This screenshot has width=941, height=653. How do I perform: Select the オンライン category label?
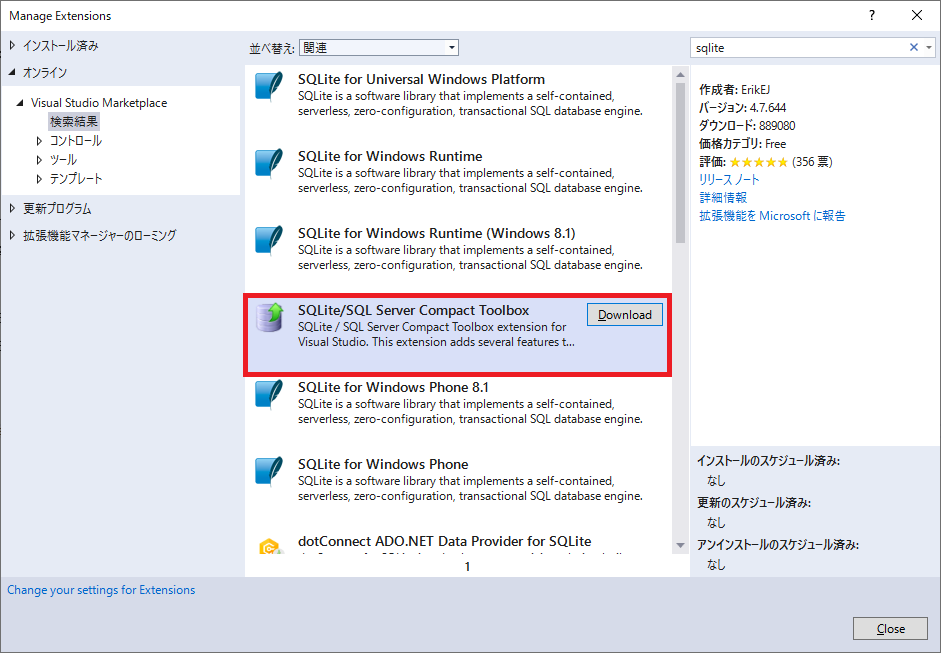coord(45,72)
